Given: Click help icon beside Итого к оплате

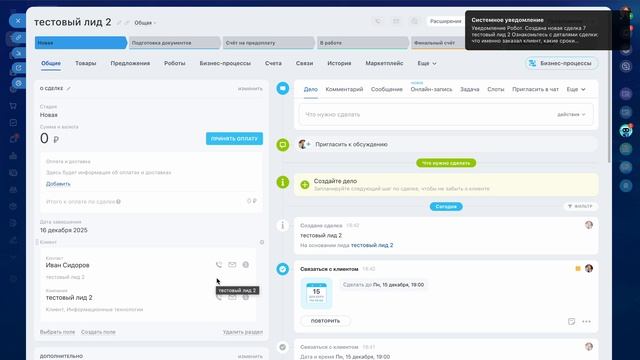Looking at the screenshot, I should pyautogui.click(x=118, y=201).
